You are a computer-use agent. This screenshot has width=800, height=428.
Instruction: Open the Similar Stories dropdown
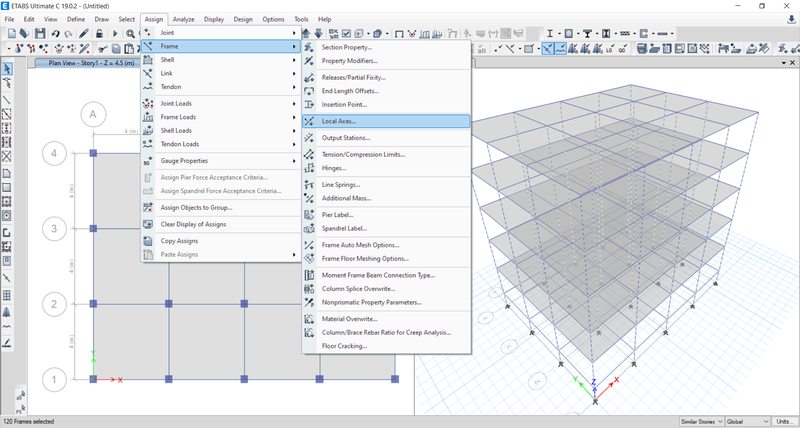(x=701, y=421)
